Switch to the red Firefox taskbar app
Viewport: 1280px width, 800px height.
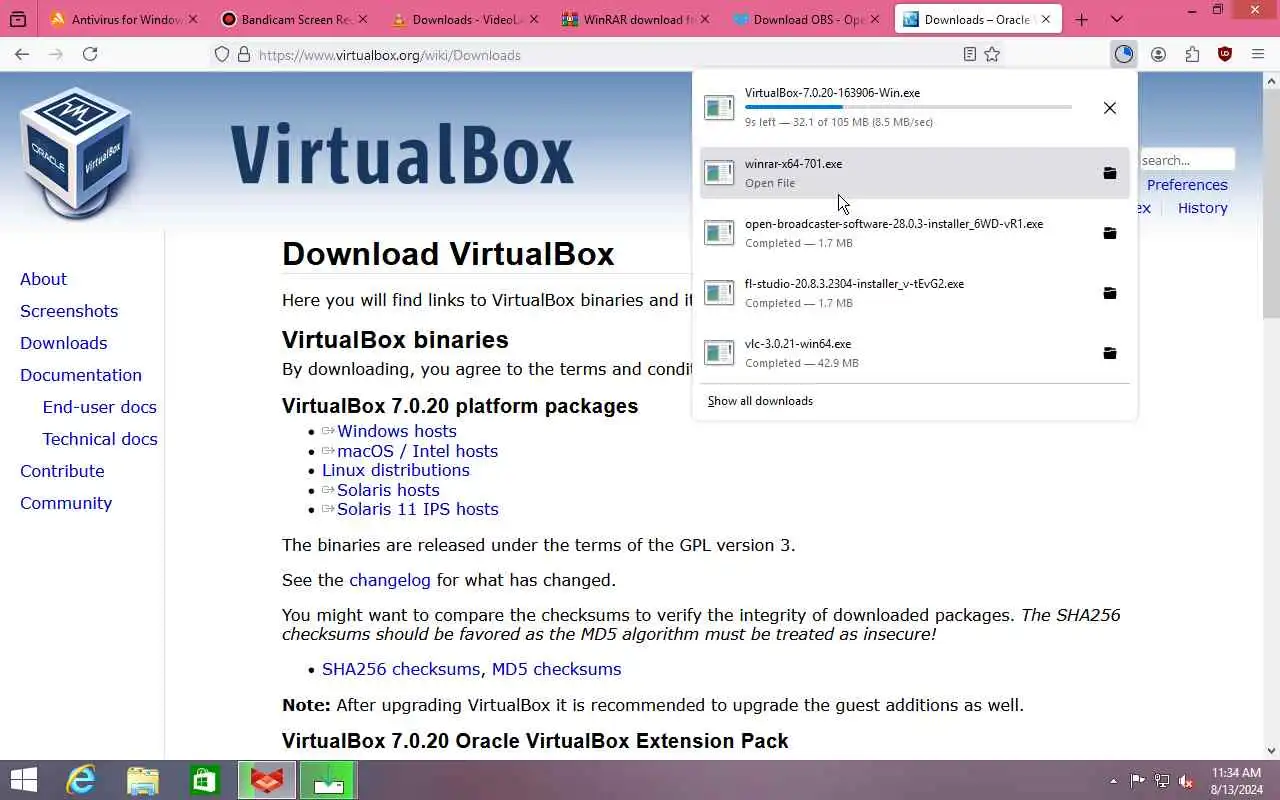(x=267, y=780)
